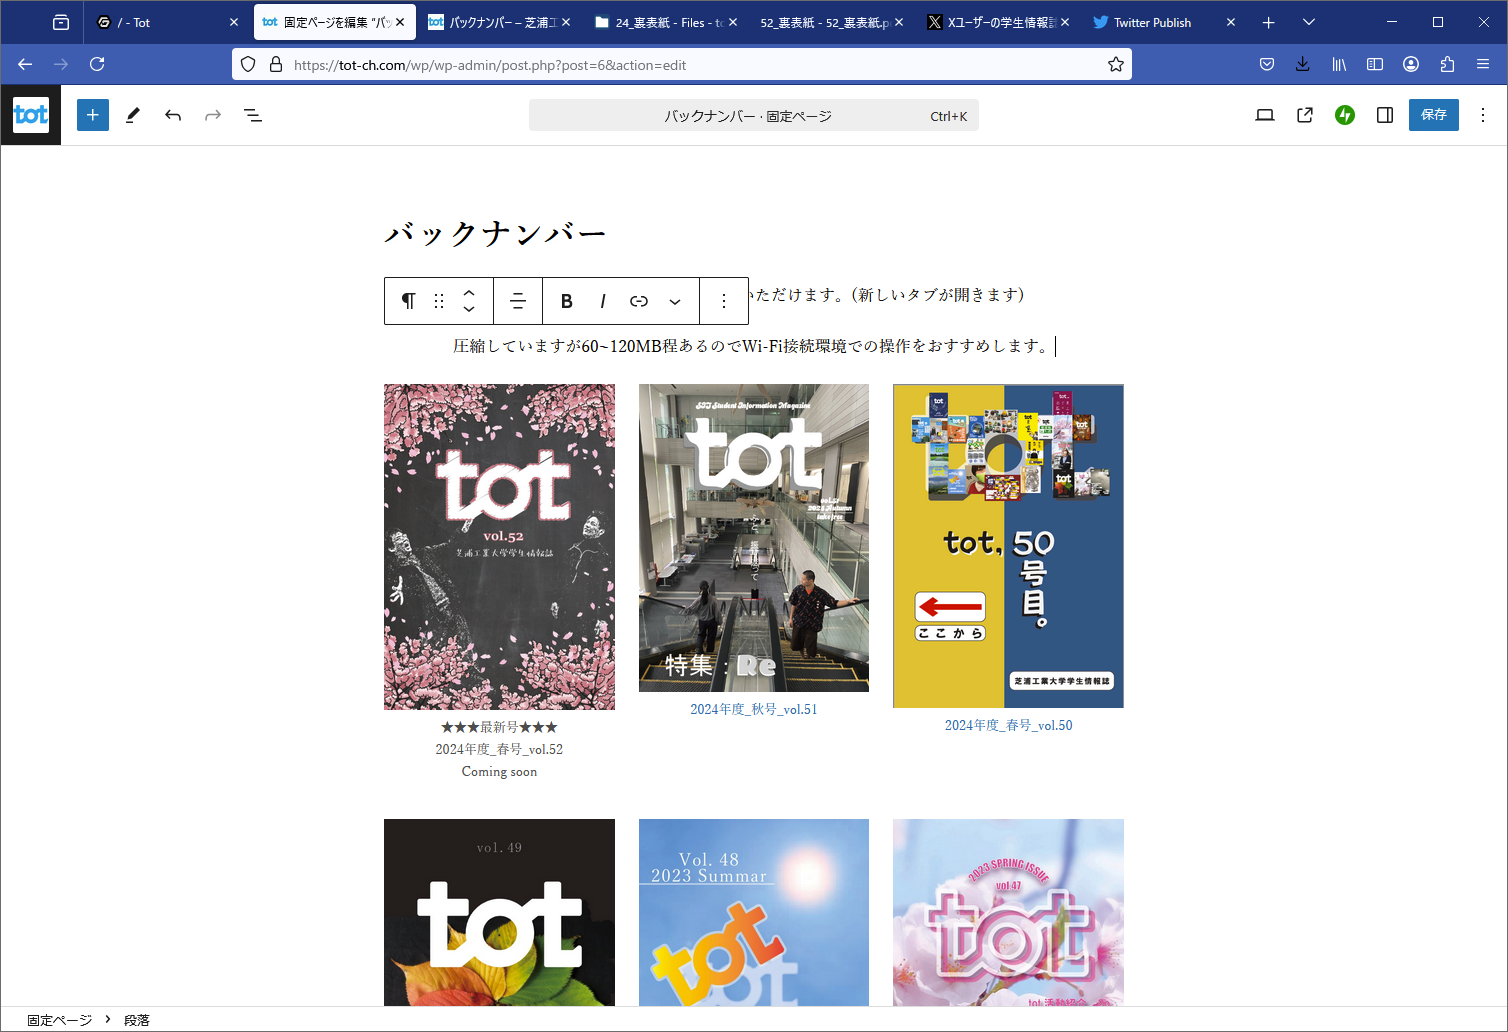
Task: Open the block inserter
Action: point(92,114)
